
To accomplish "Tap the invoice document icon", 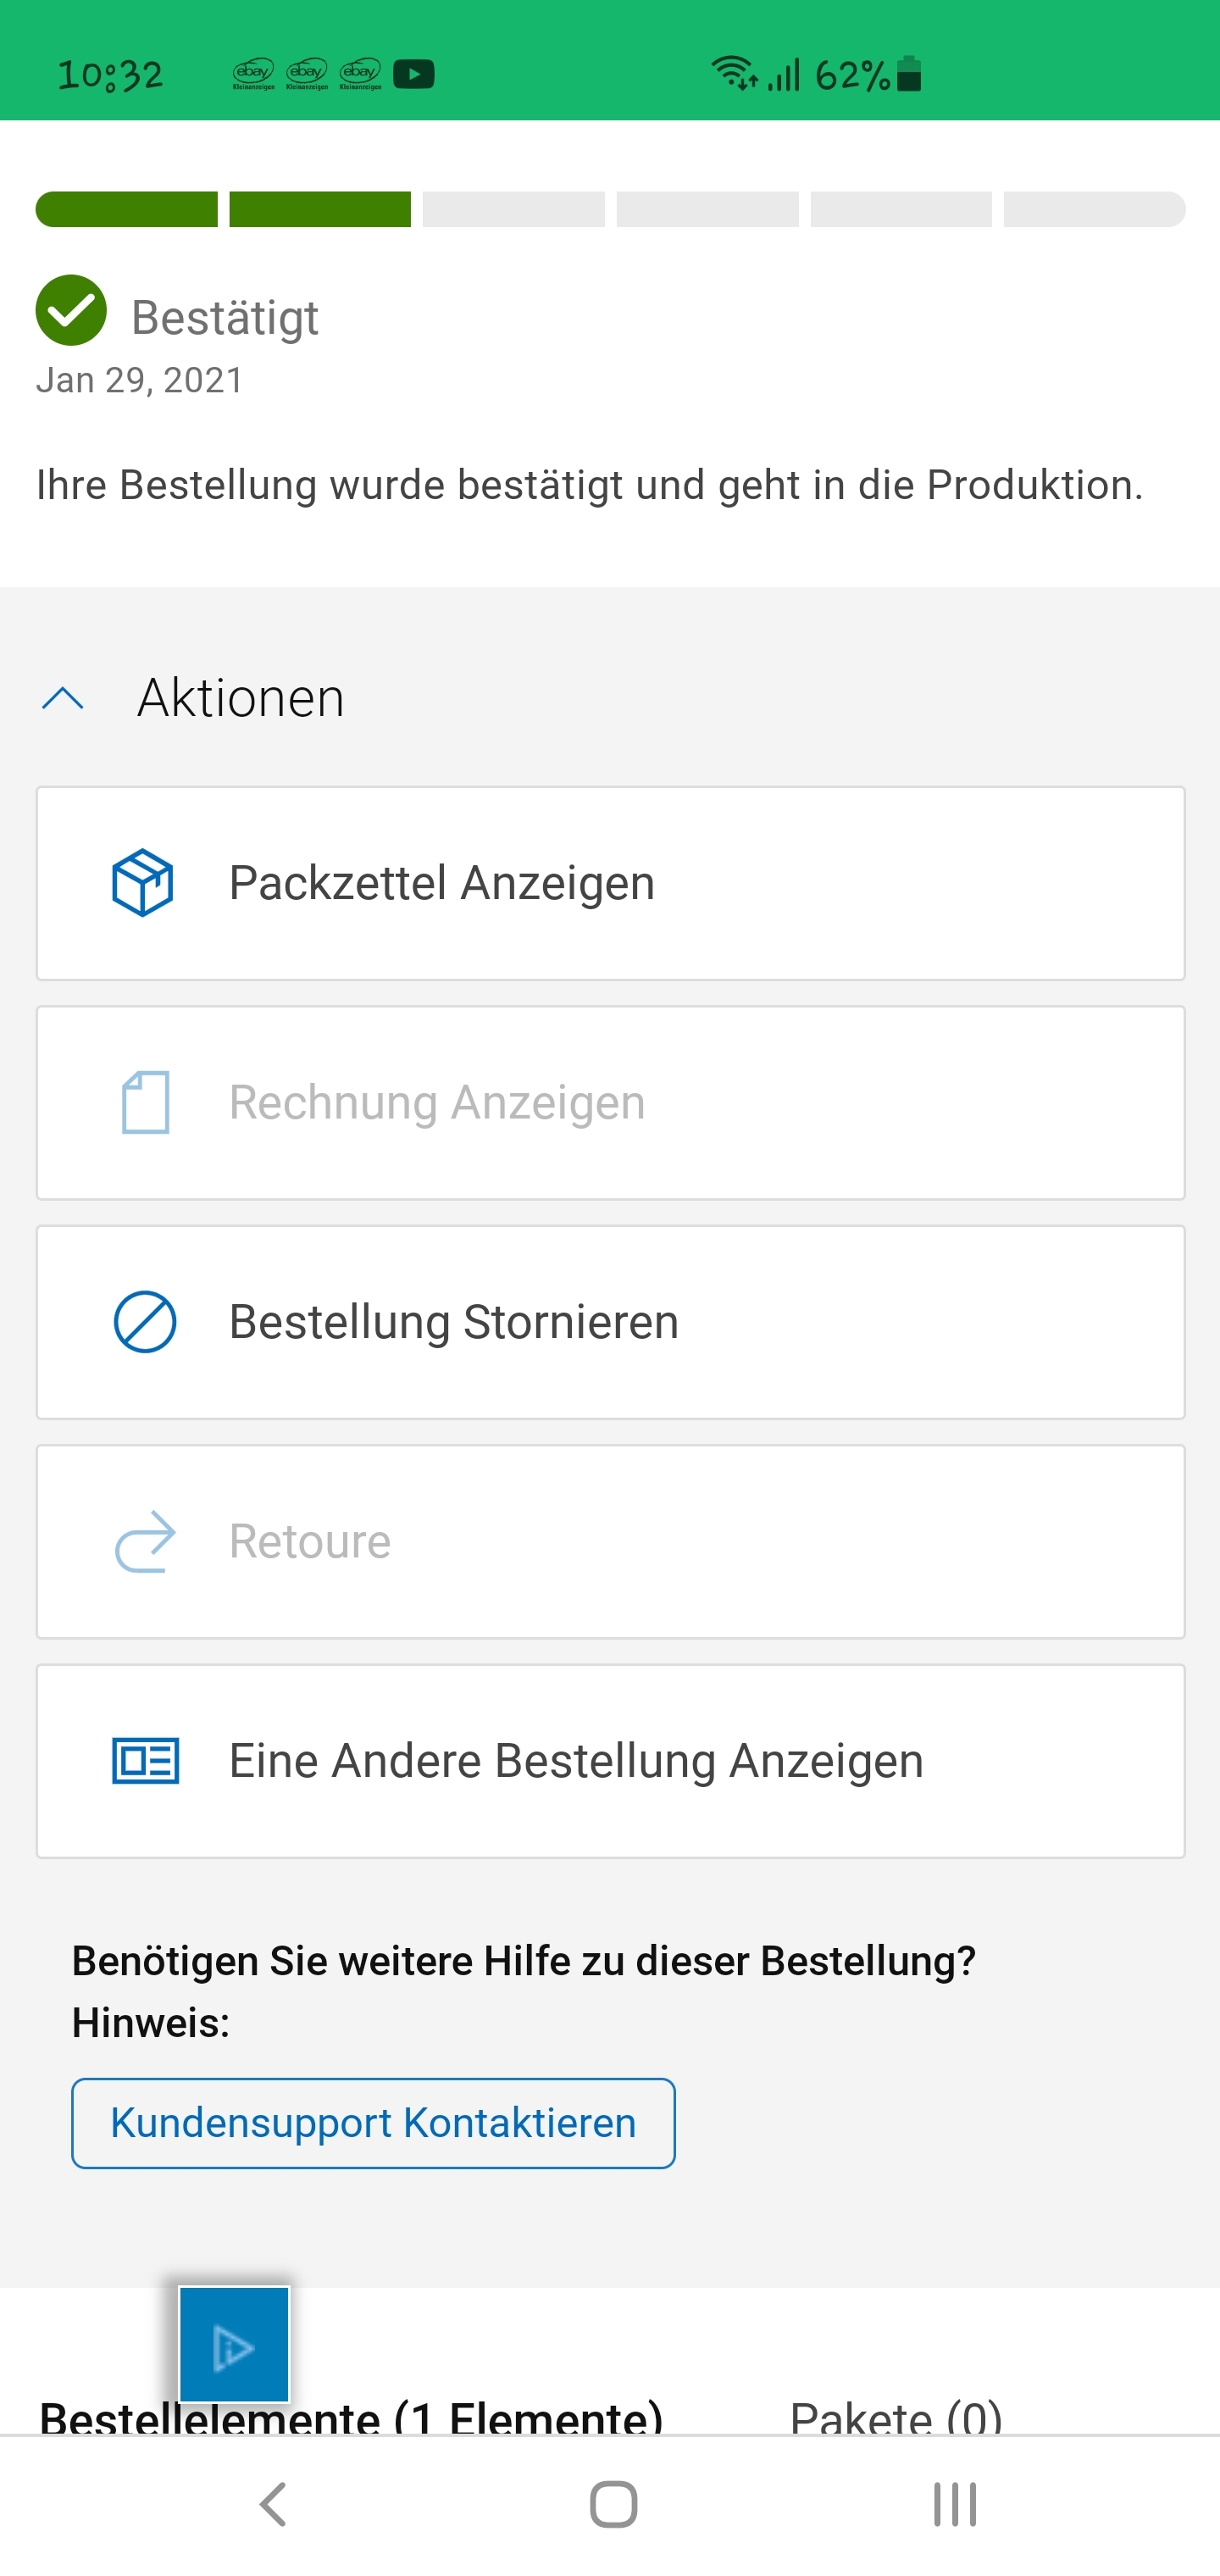I will 145,1102.
